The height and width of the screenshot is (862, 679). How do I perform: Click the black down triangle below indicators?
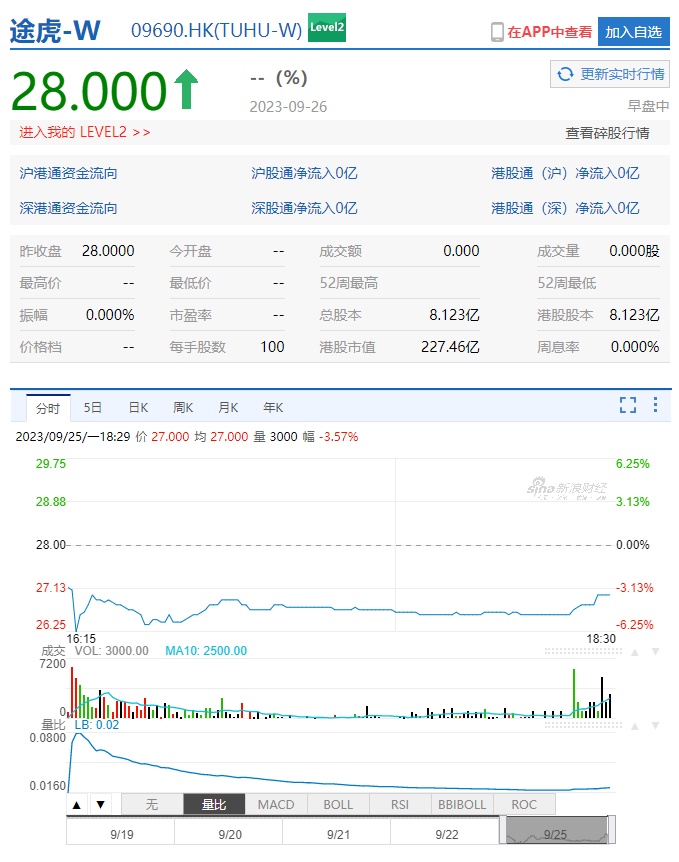coord(101,805)
